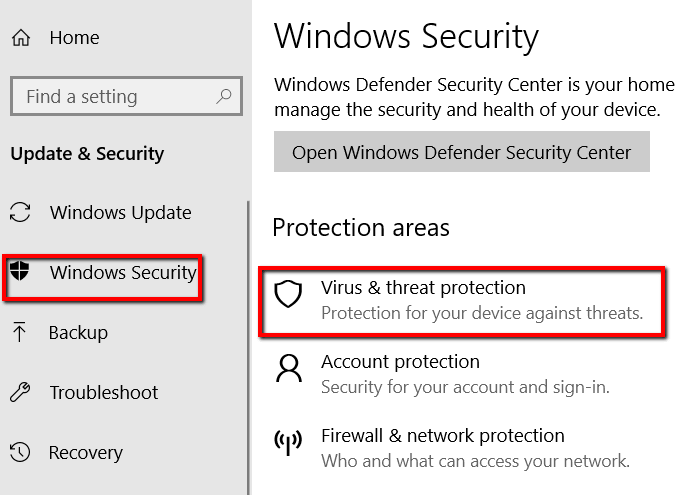
Task: Click the Troubleshoot wrench icon
Action: (x=20, y=393)
